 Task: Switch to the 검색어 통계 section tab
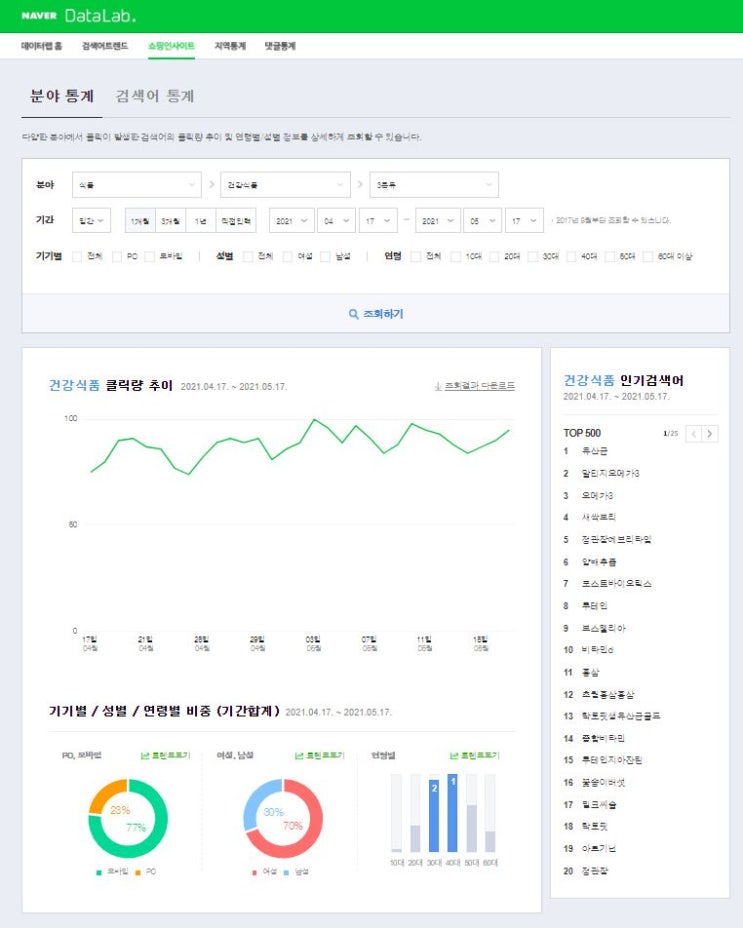(155, 96)
